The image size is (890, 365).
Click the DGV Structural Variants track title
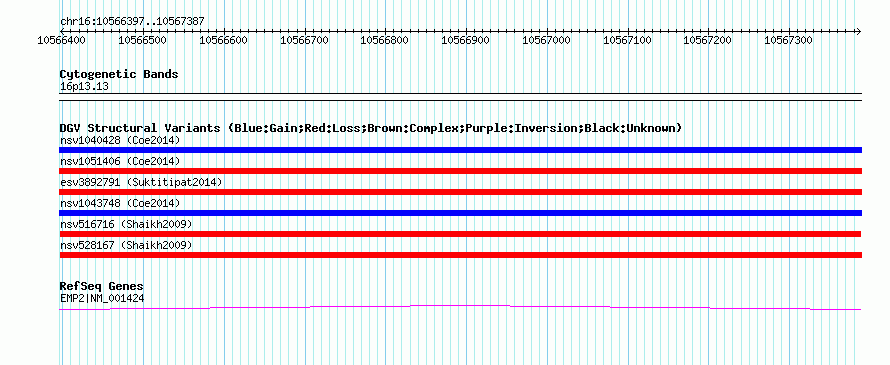point(371,128)
